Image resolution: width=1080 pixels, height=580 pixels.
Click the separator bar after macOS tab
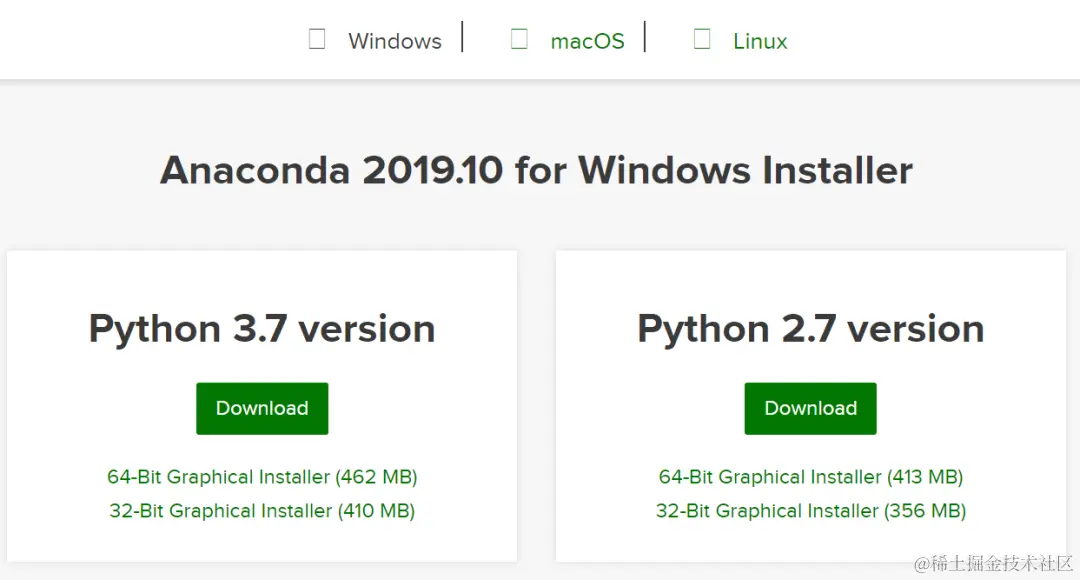[645, 36]
